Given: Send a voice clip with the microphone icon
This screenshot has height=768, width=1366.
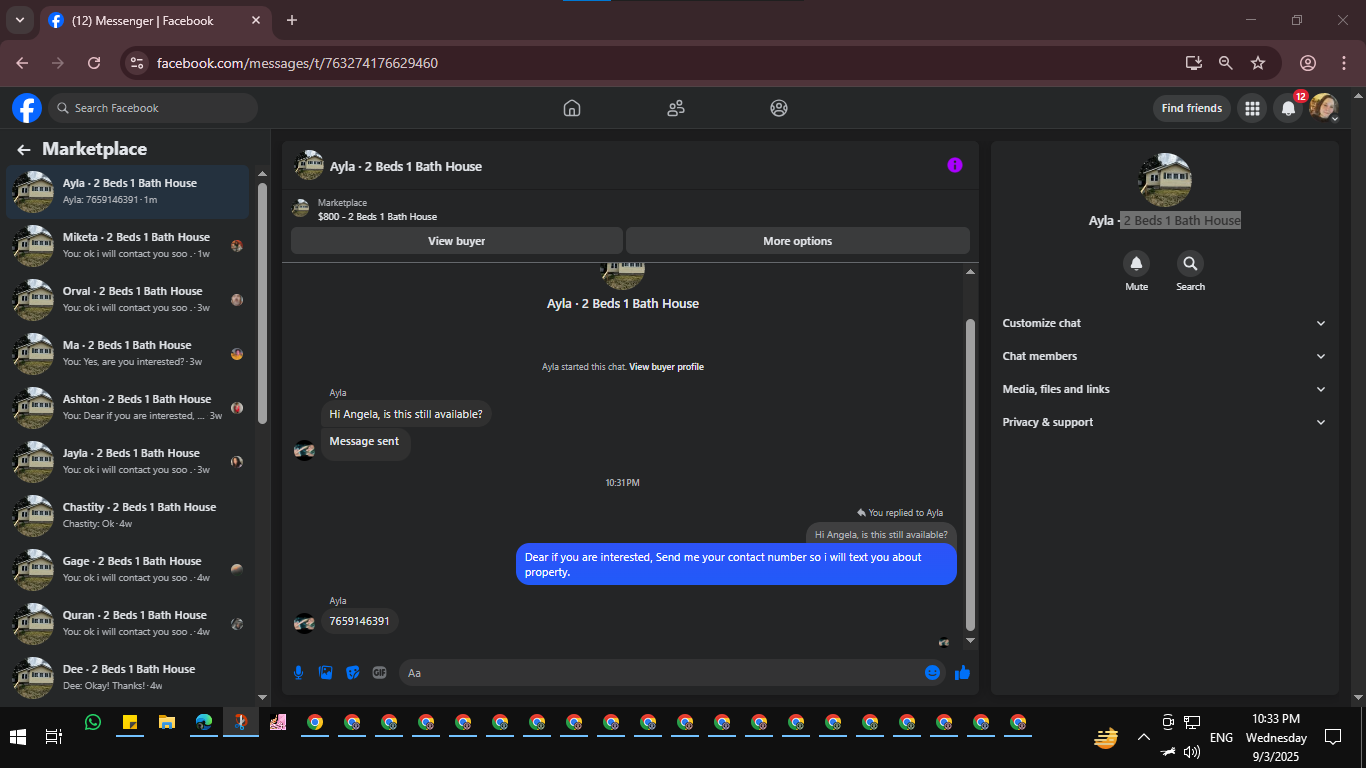Looking at the screenshot, I should (x=298, y=673).
